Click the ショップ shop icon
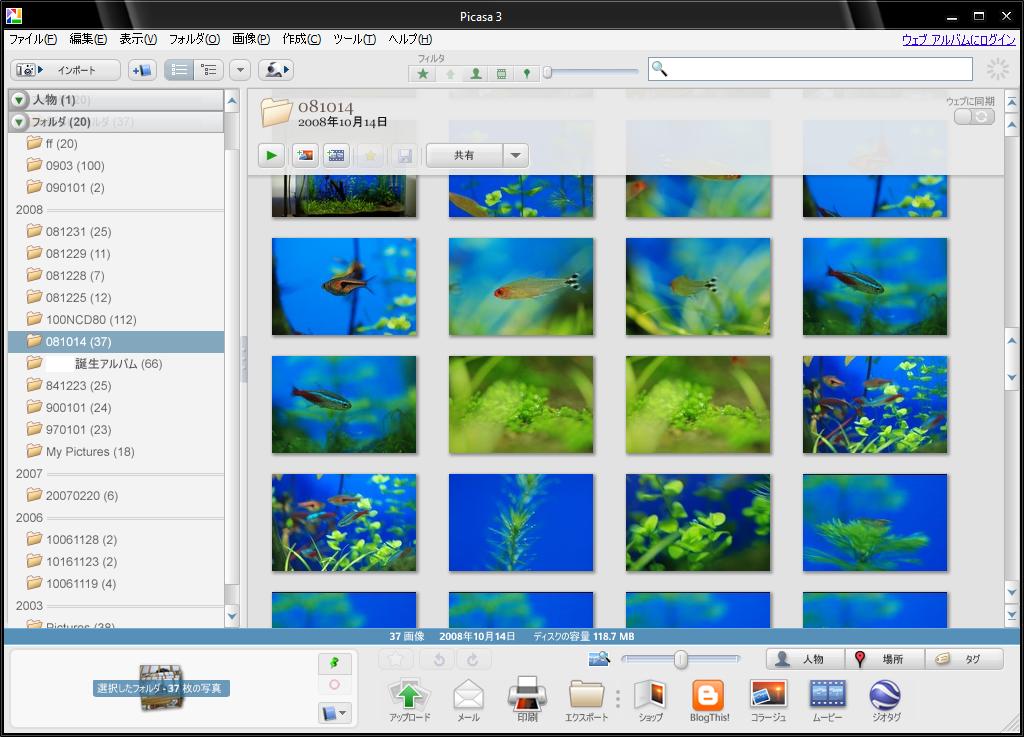The height and width of the screenshot is (737, 1024). coord(650,699)
